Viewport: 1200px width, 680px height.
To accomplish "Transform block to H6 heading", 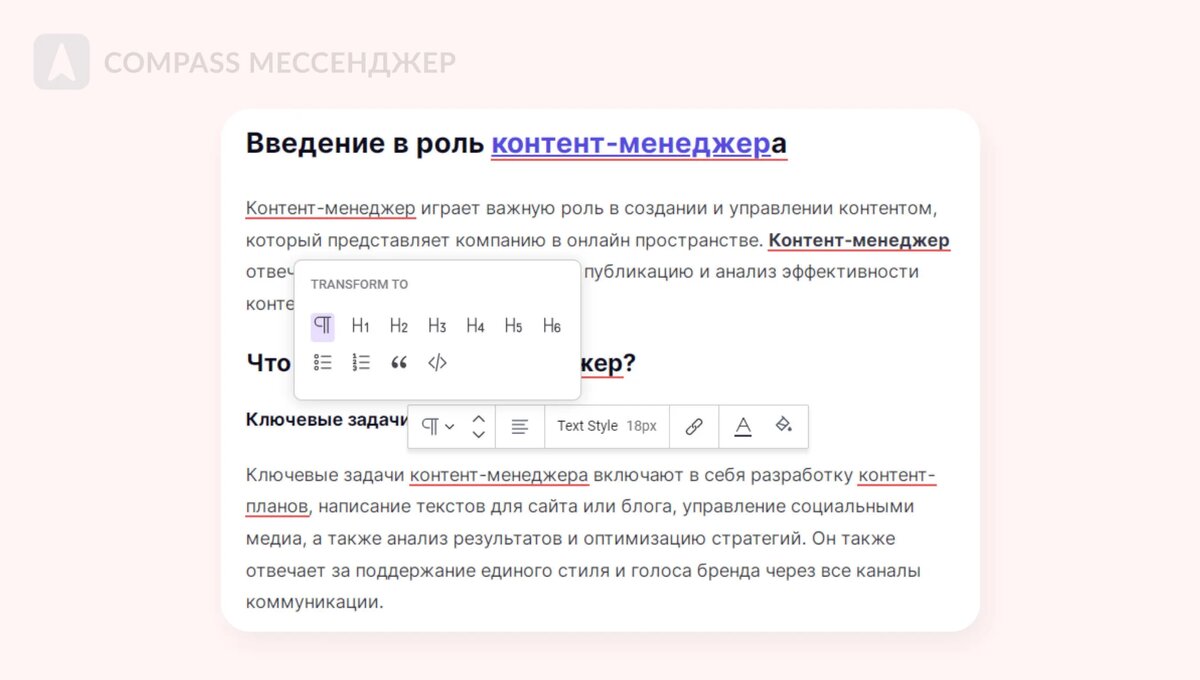I will pos(552,326).
